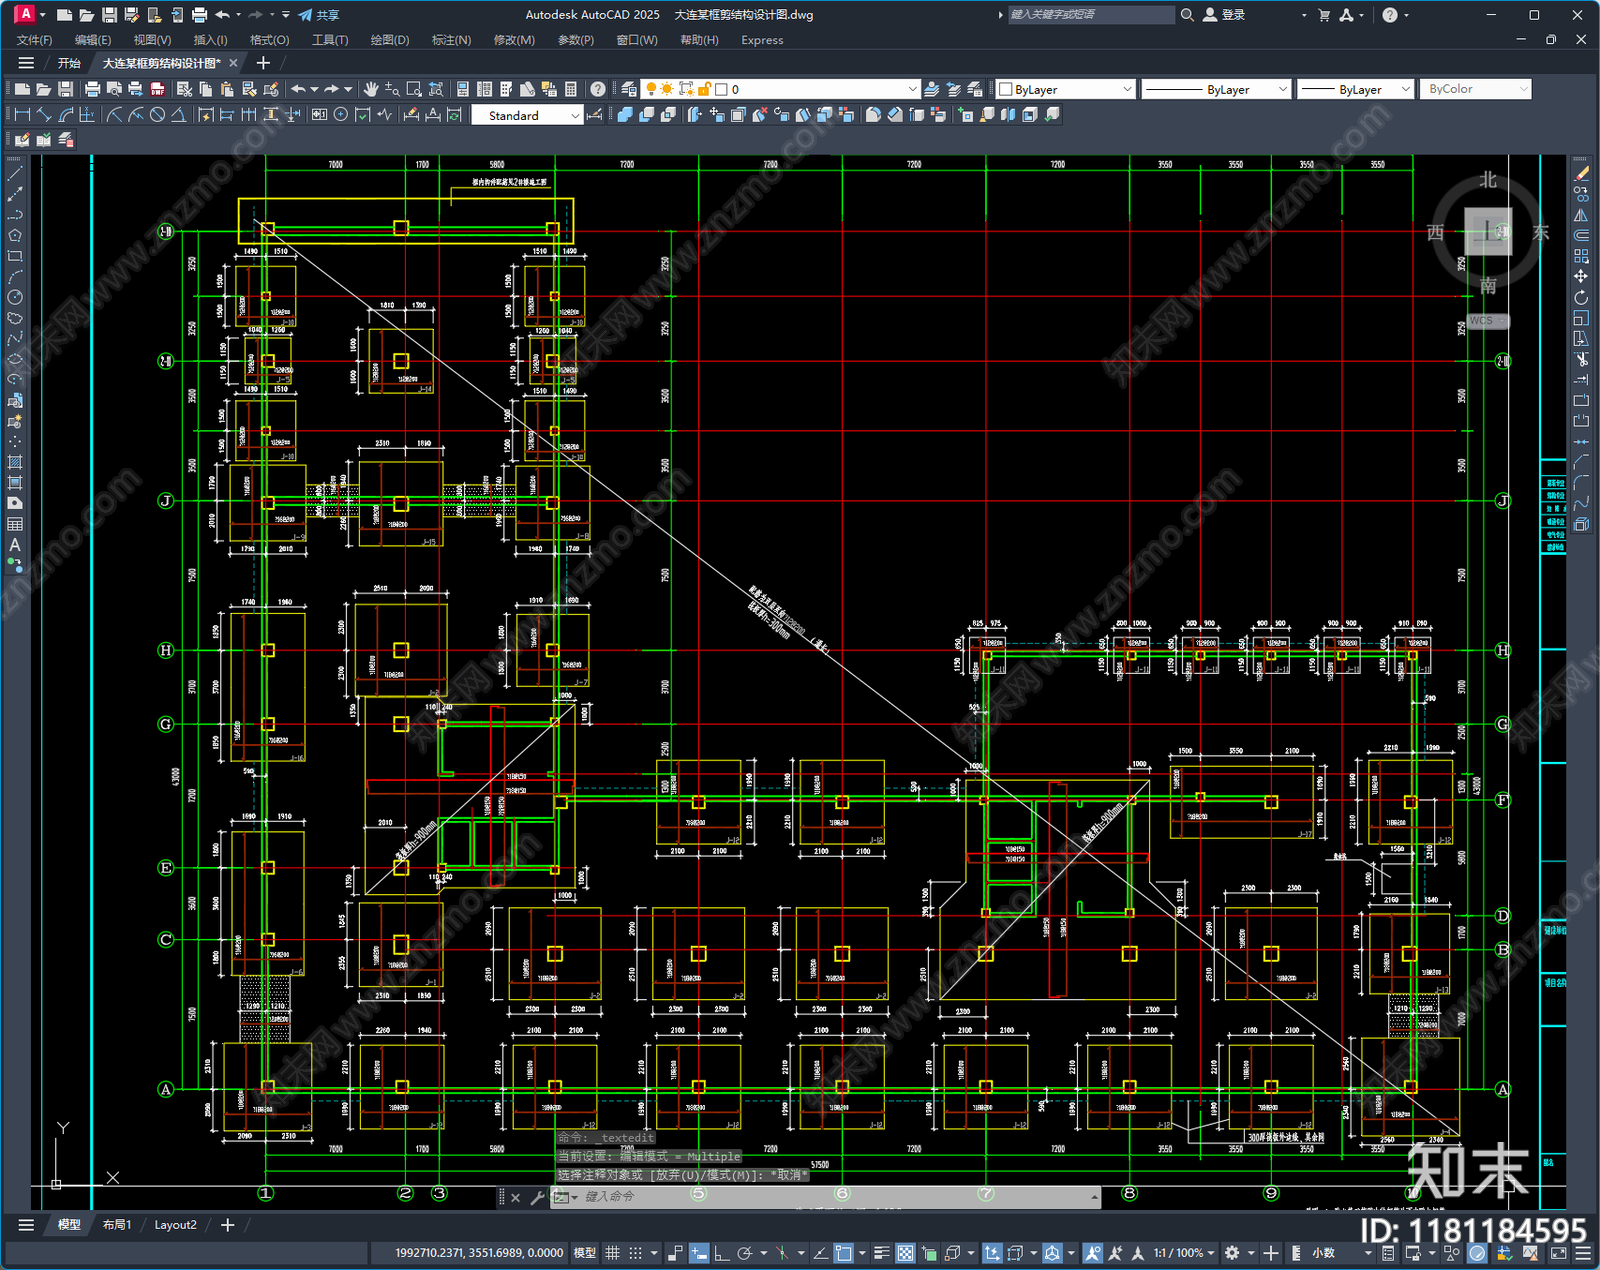Click the New drawing icon in Standard toolbar
This screenshot has width=1600, height=1270.
22,89
